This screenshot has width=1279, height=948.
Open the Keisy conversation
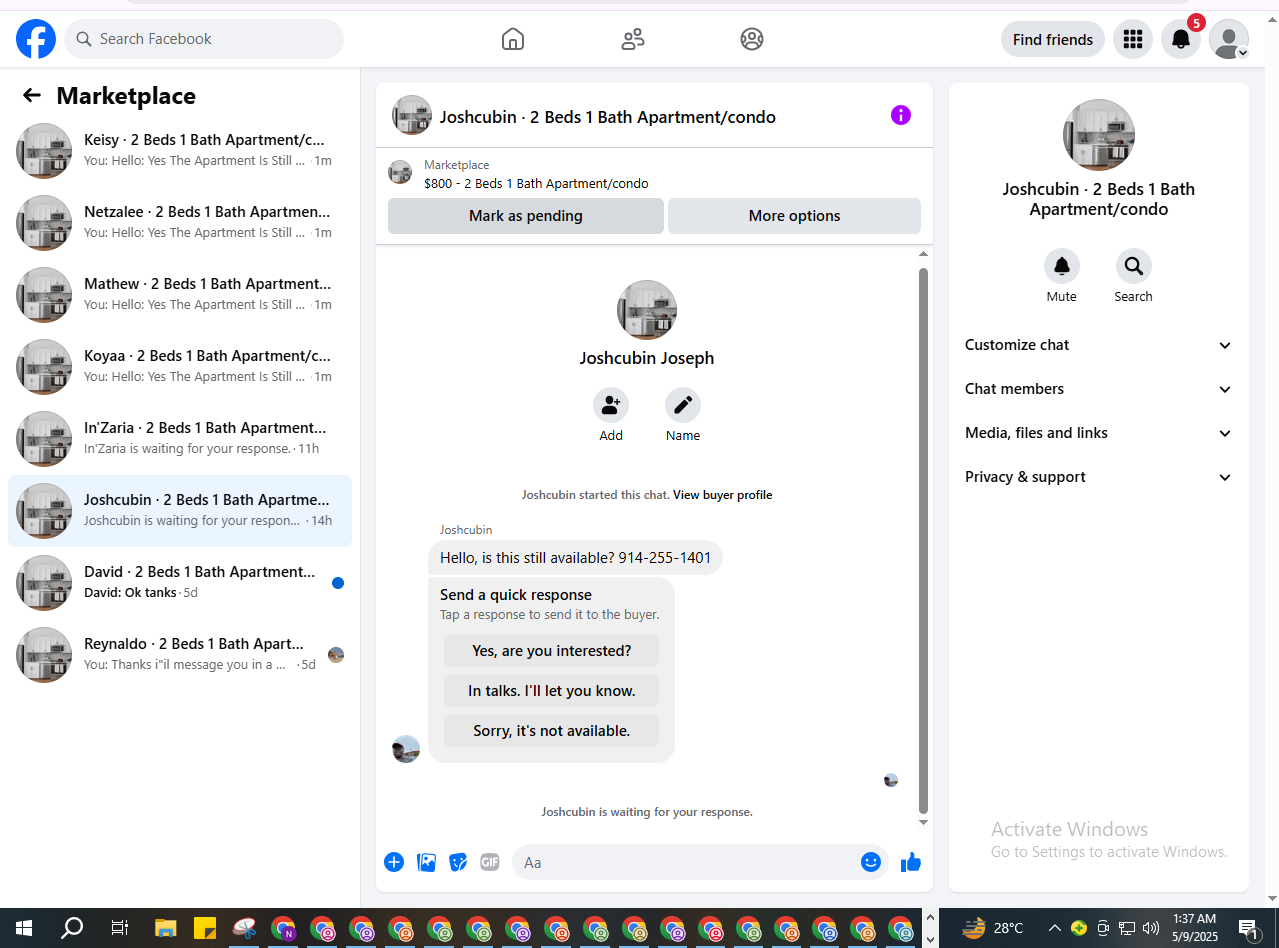(x=180, y=151)
